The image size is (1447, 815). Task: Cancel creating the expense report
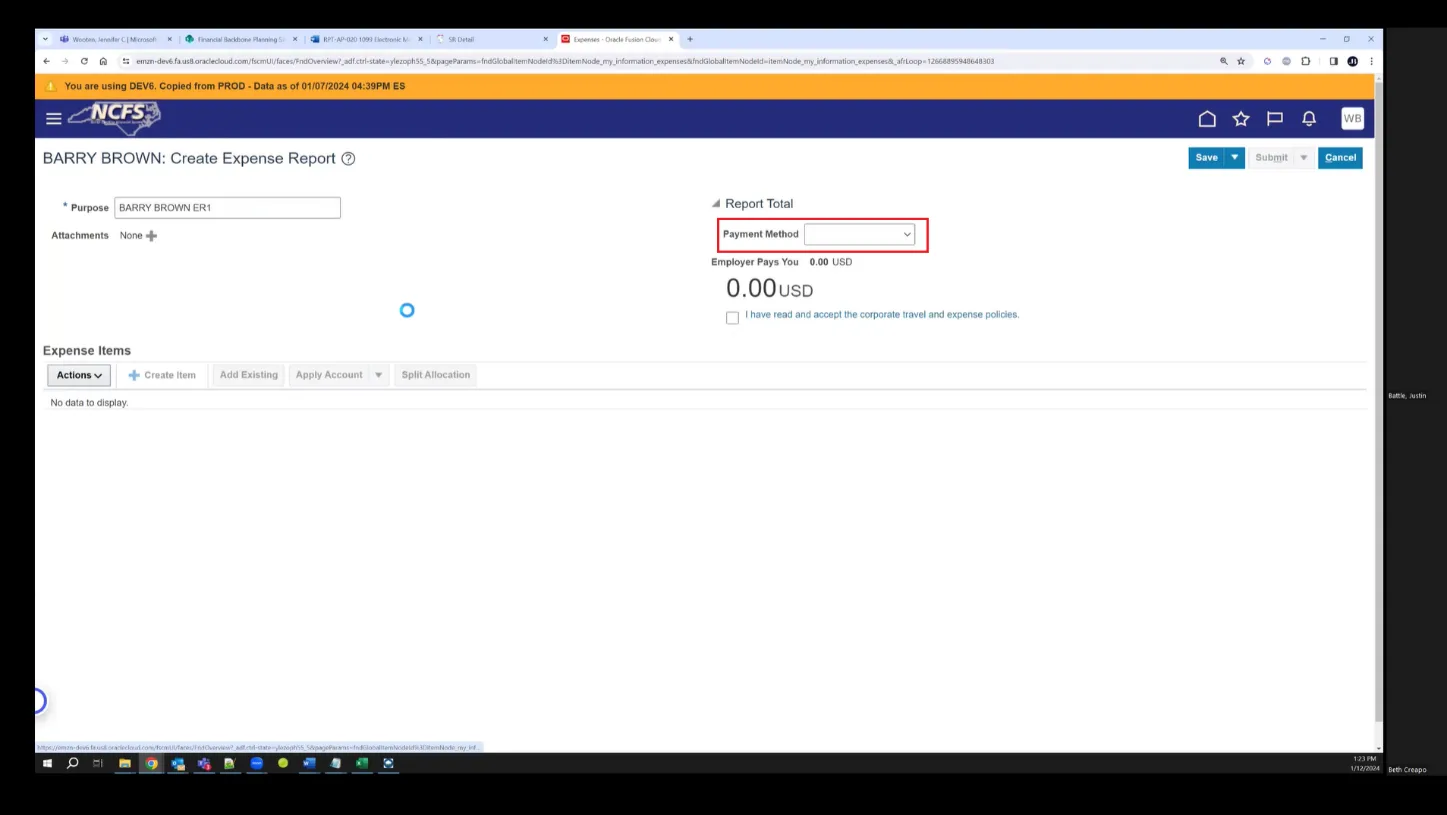point(1340,158)
